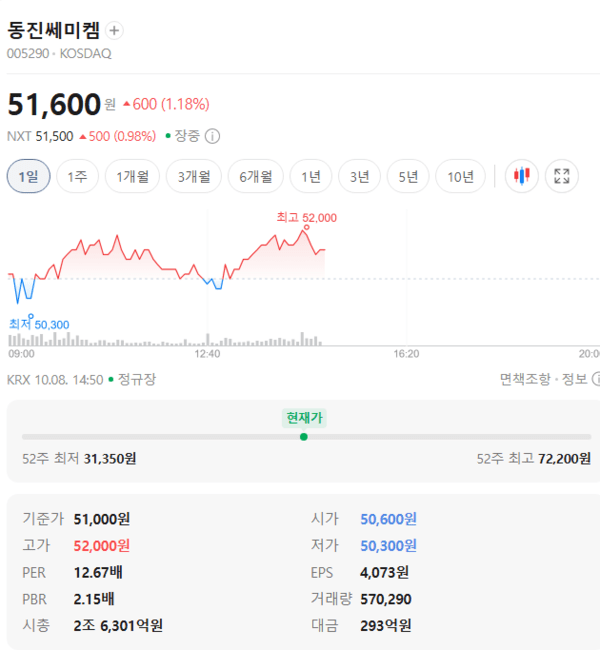Click the 12:40 time axis label
This screenshot has width=600, height=650.
tap(207, 354)
